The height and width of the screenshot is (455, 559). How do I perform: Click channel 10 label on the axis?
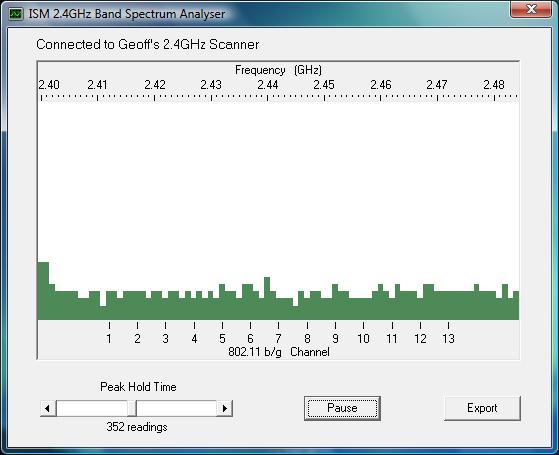click(x=363, y=338)
